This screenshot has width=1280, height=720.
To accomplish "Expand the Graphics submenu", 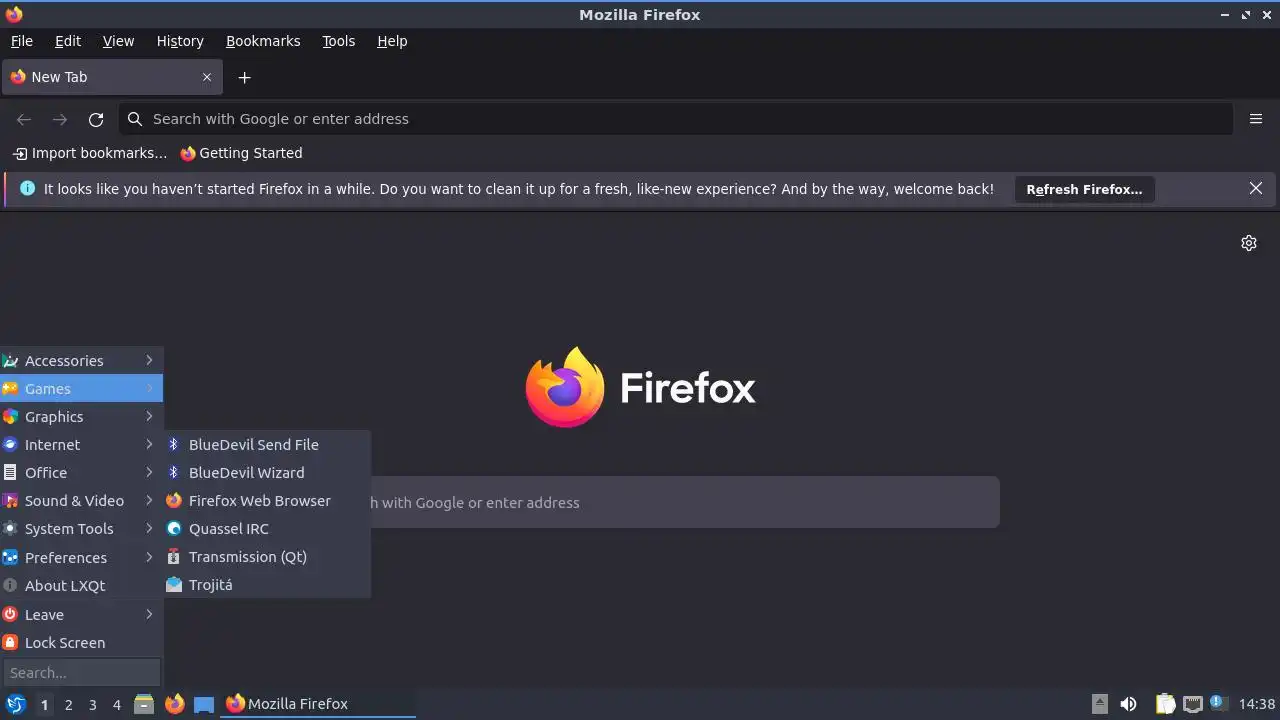I will point(81,417).
